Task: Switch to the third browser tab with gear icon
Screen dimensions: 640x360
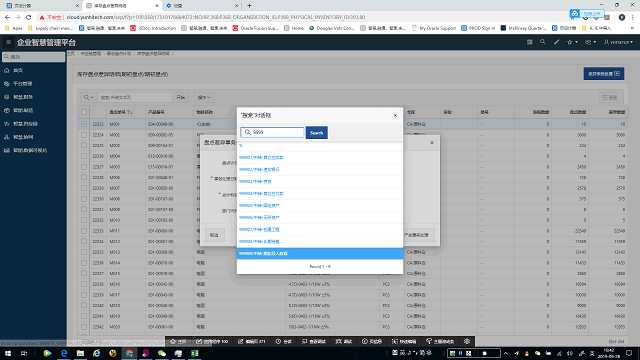Action: point(201,6)
